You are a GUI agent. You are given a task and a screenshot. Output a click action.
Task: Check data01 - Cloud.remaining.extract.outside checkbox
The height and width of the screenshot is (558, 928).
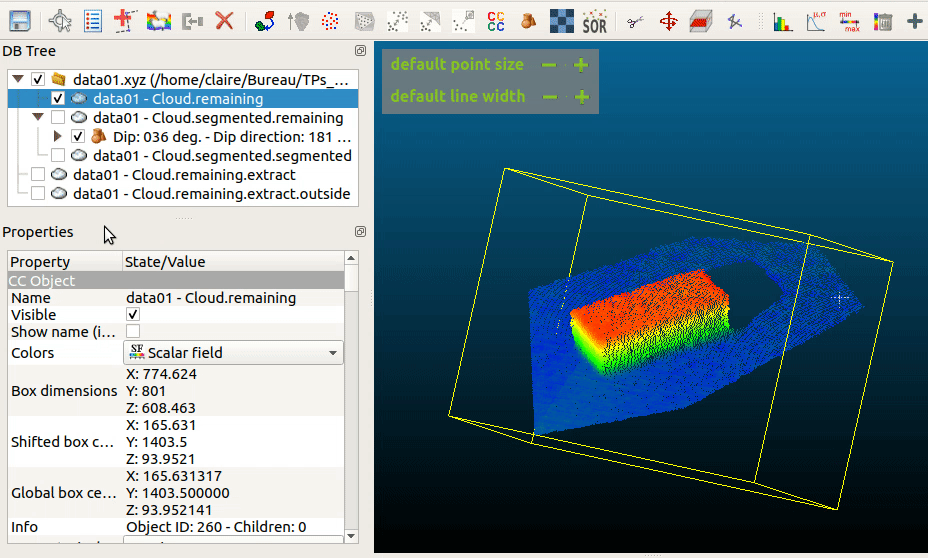point(38,193)
